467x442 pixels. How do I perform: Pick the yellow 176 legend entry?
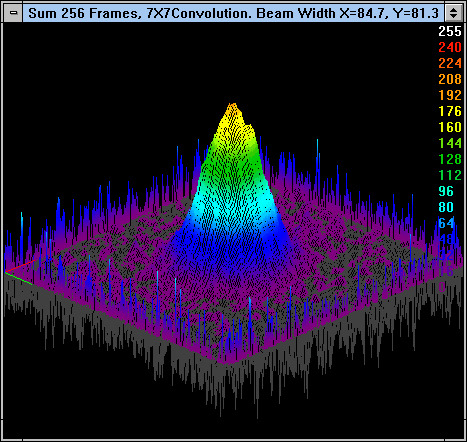[450, 111]
